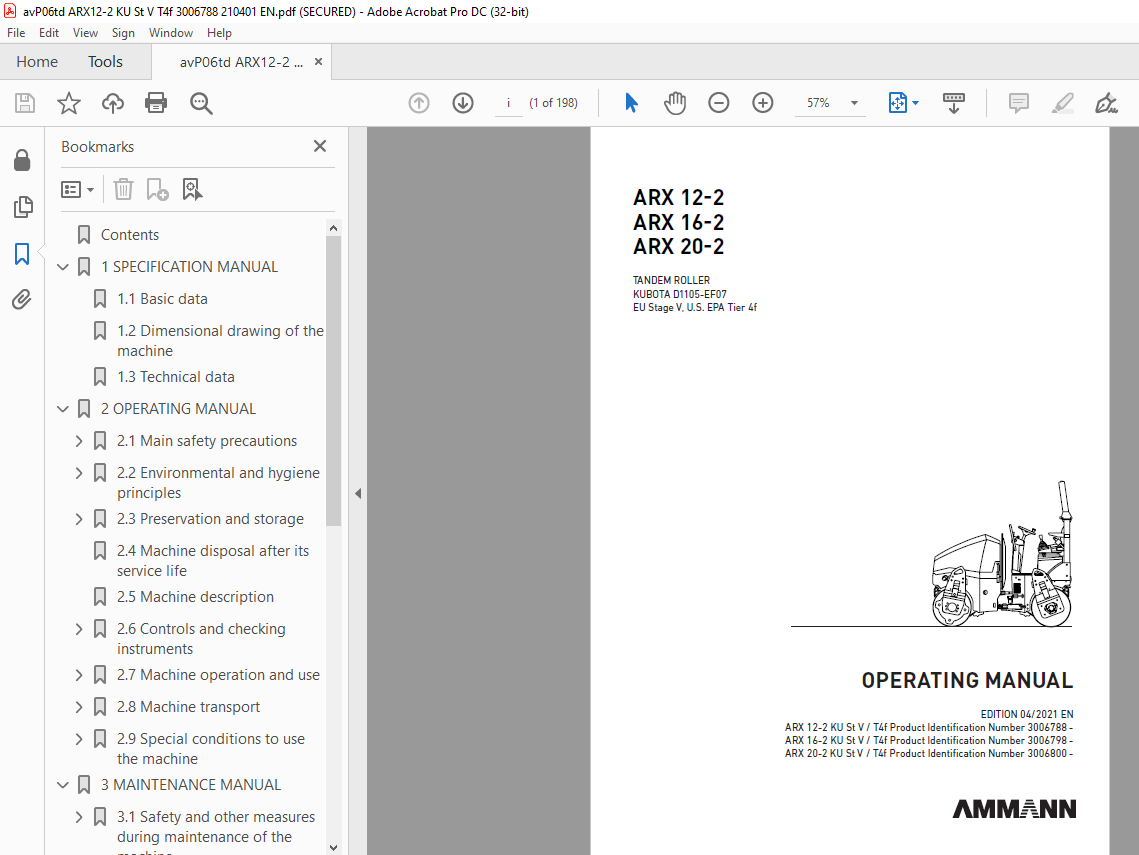Expand 2.8 Machine transport
This screenshot has height=855, width=1139.
79,707
